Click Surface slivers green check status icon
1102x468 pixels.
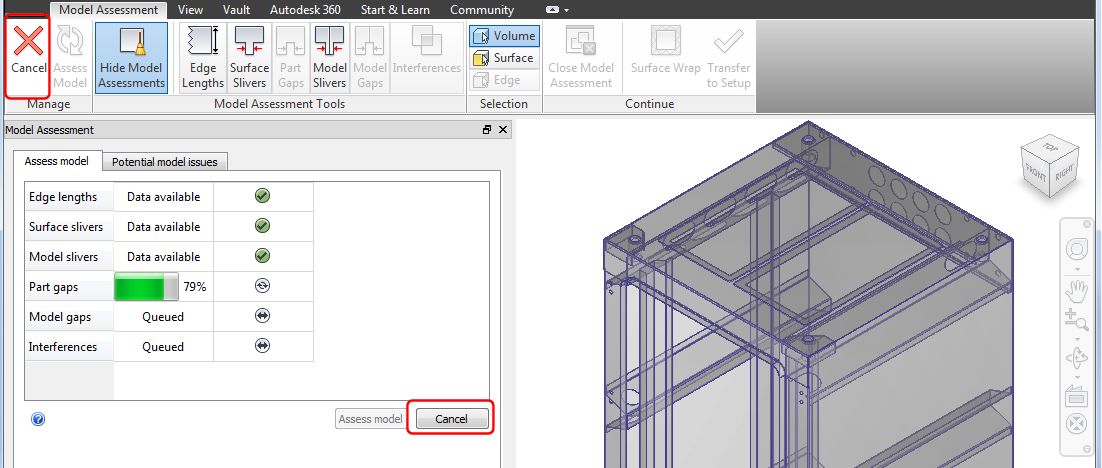[262, 226]
